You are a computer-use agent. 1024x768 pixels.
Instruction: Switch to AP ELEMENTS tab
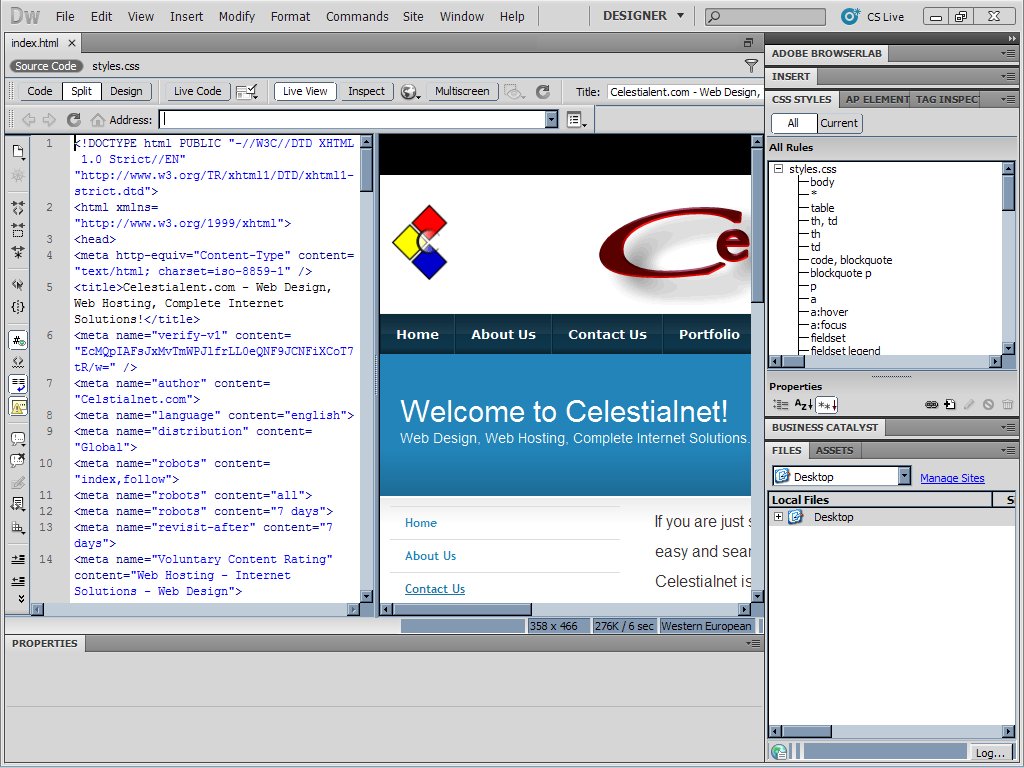pos(876,99)
